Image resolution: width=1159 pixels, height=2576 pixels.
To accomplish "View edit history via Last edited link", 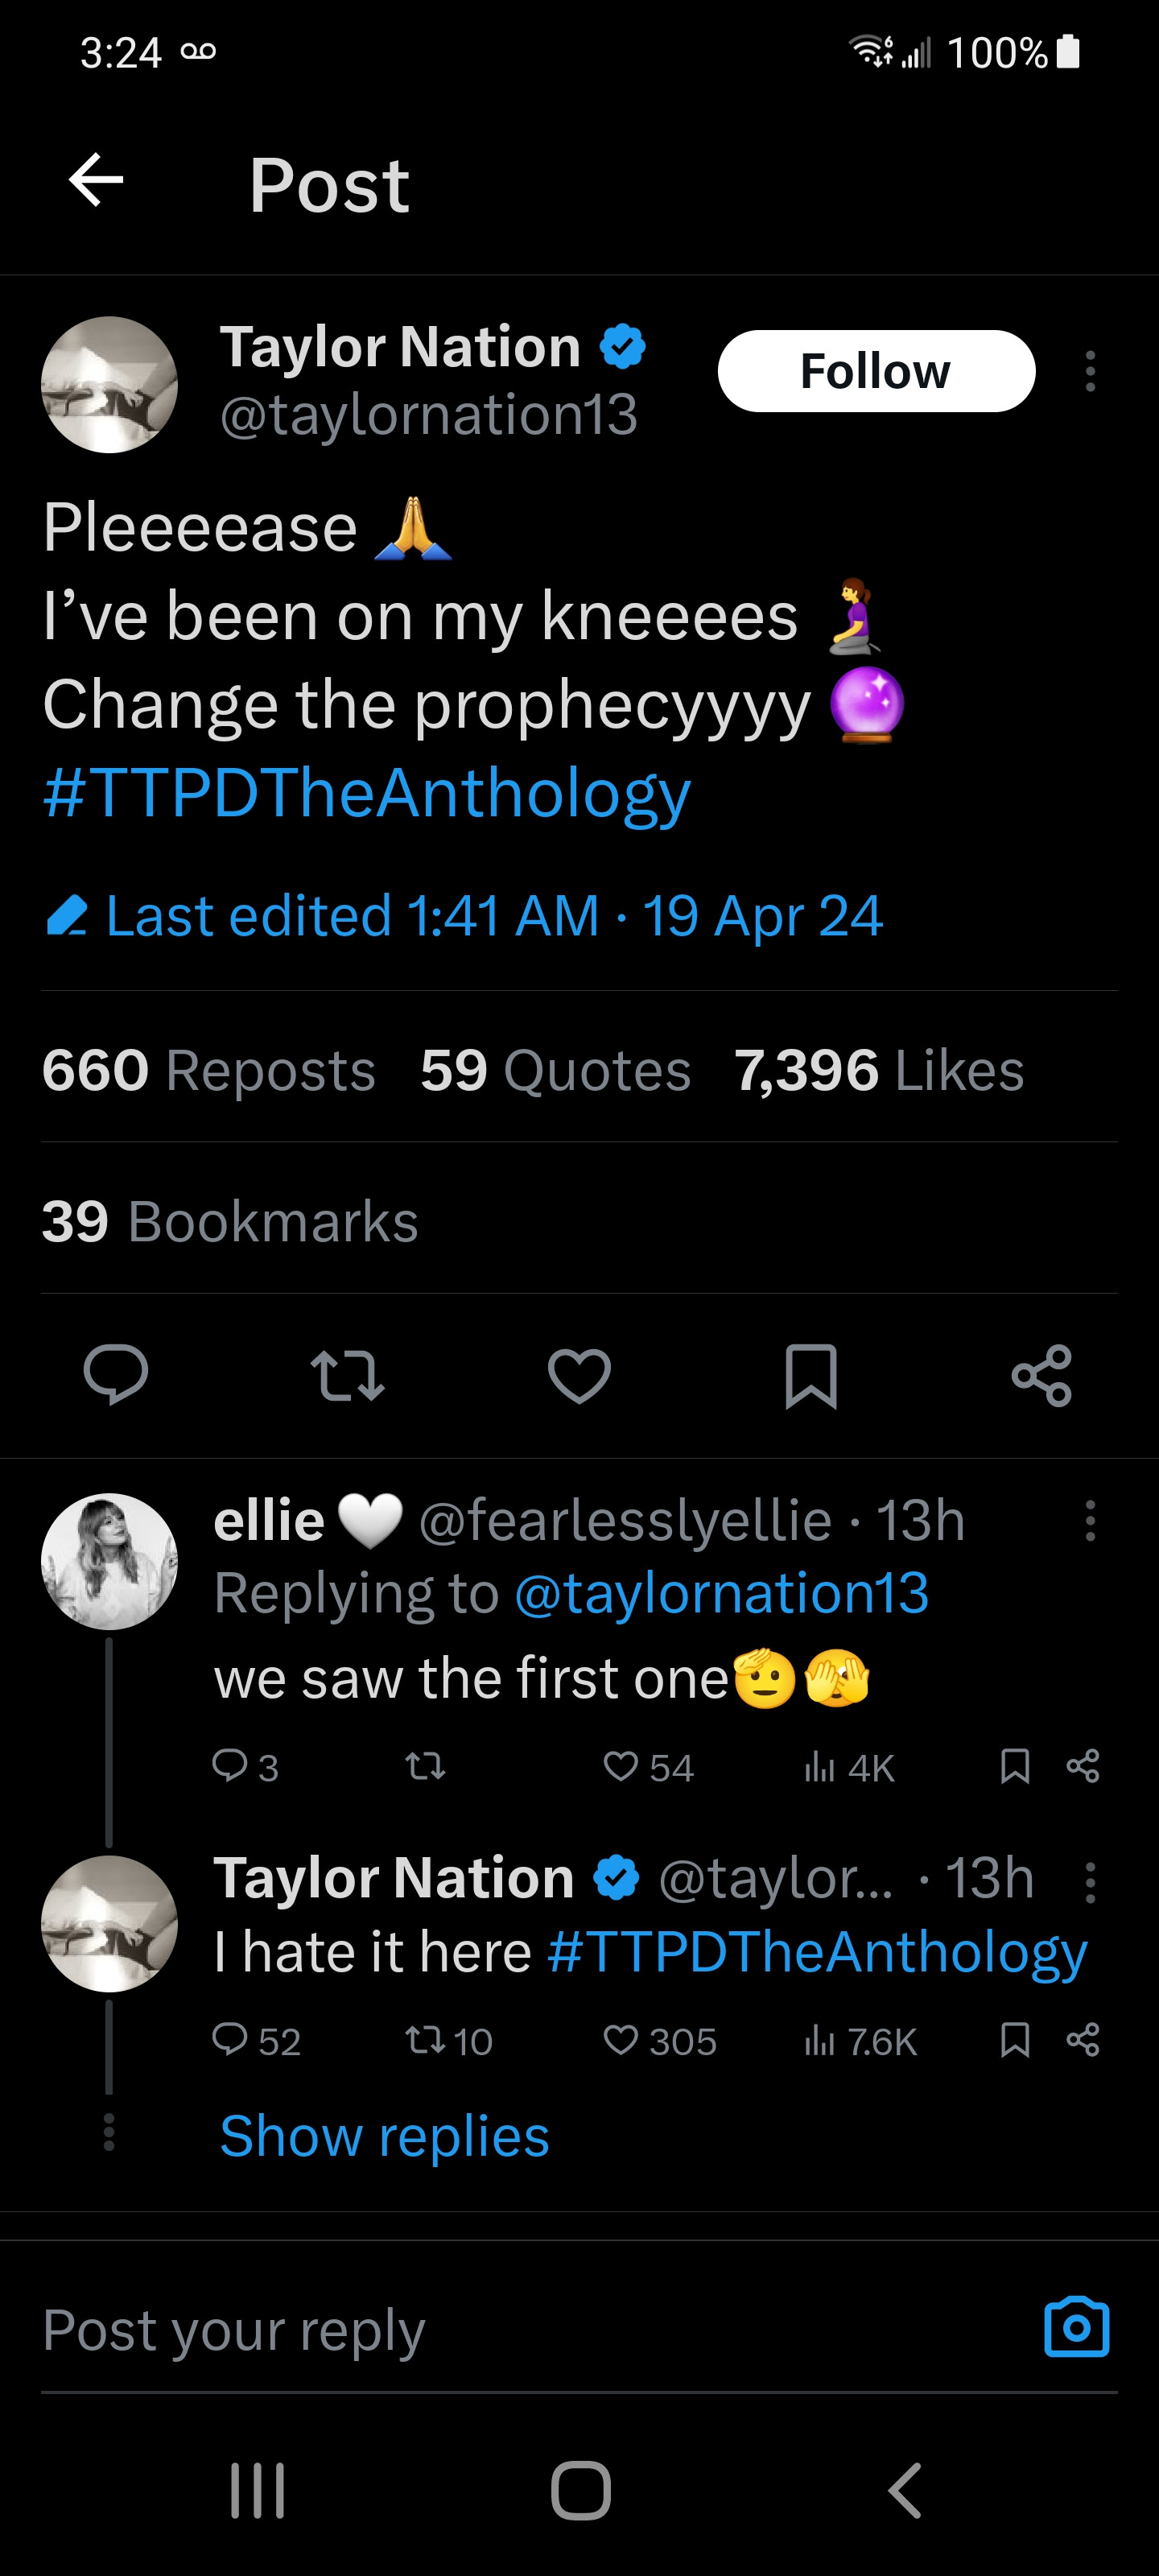I will 494,916.
